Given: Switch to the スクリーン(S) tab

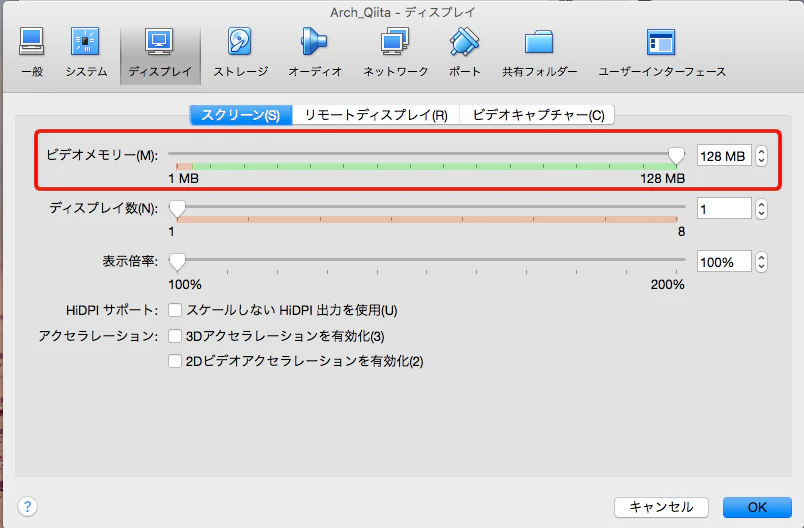Looking at the screenshot, I should 241,115.
